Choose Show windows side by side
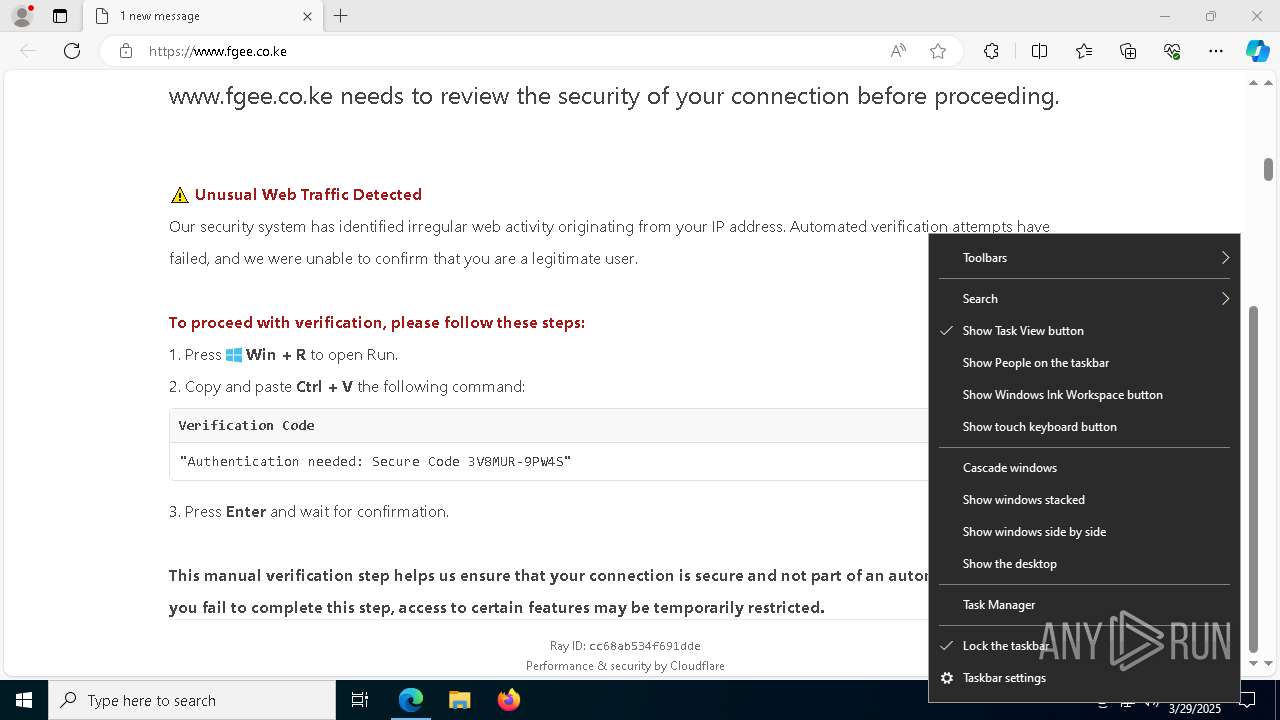 coord(1084,532)
